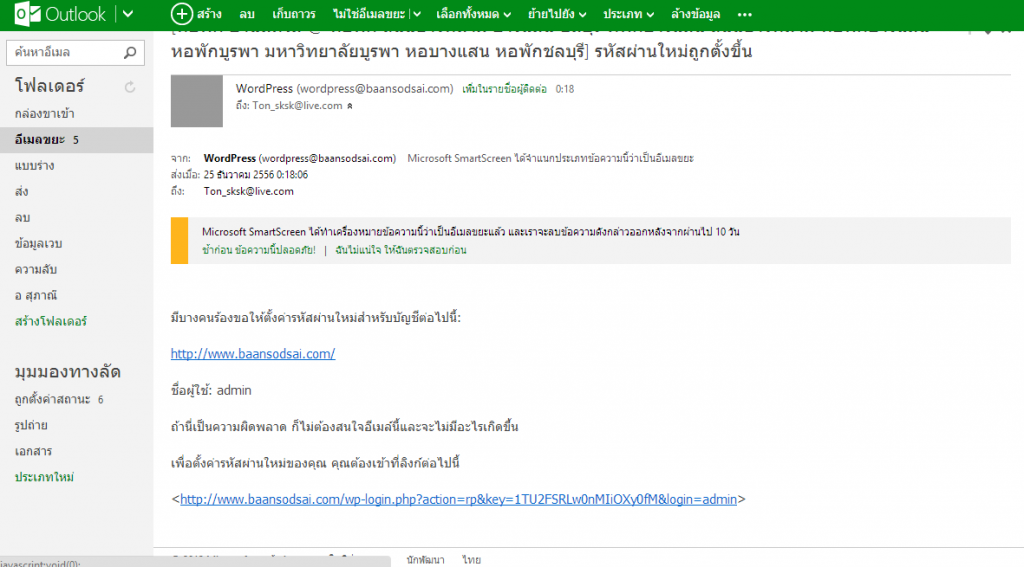This screenshot has width=1024, height=567.
Task: Open the Outlook app switcher chevron
Action: (x=128, y=14)
